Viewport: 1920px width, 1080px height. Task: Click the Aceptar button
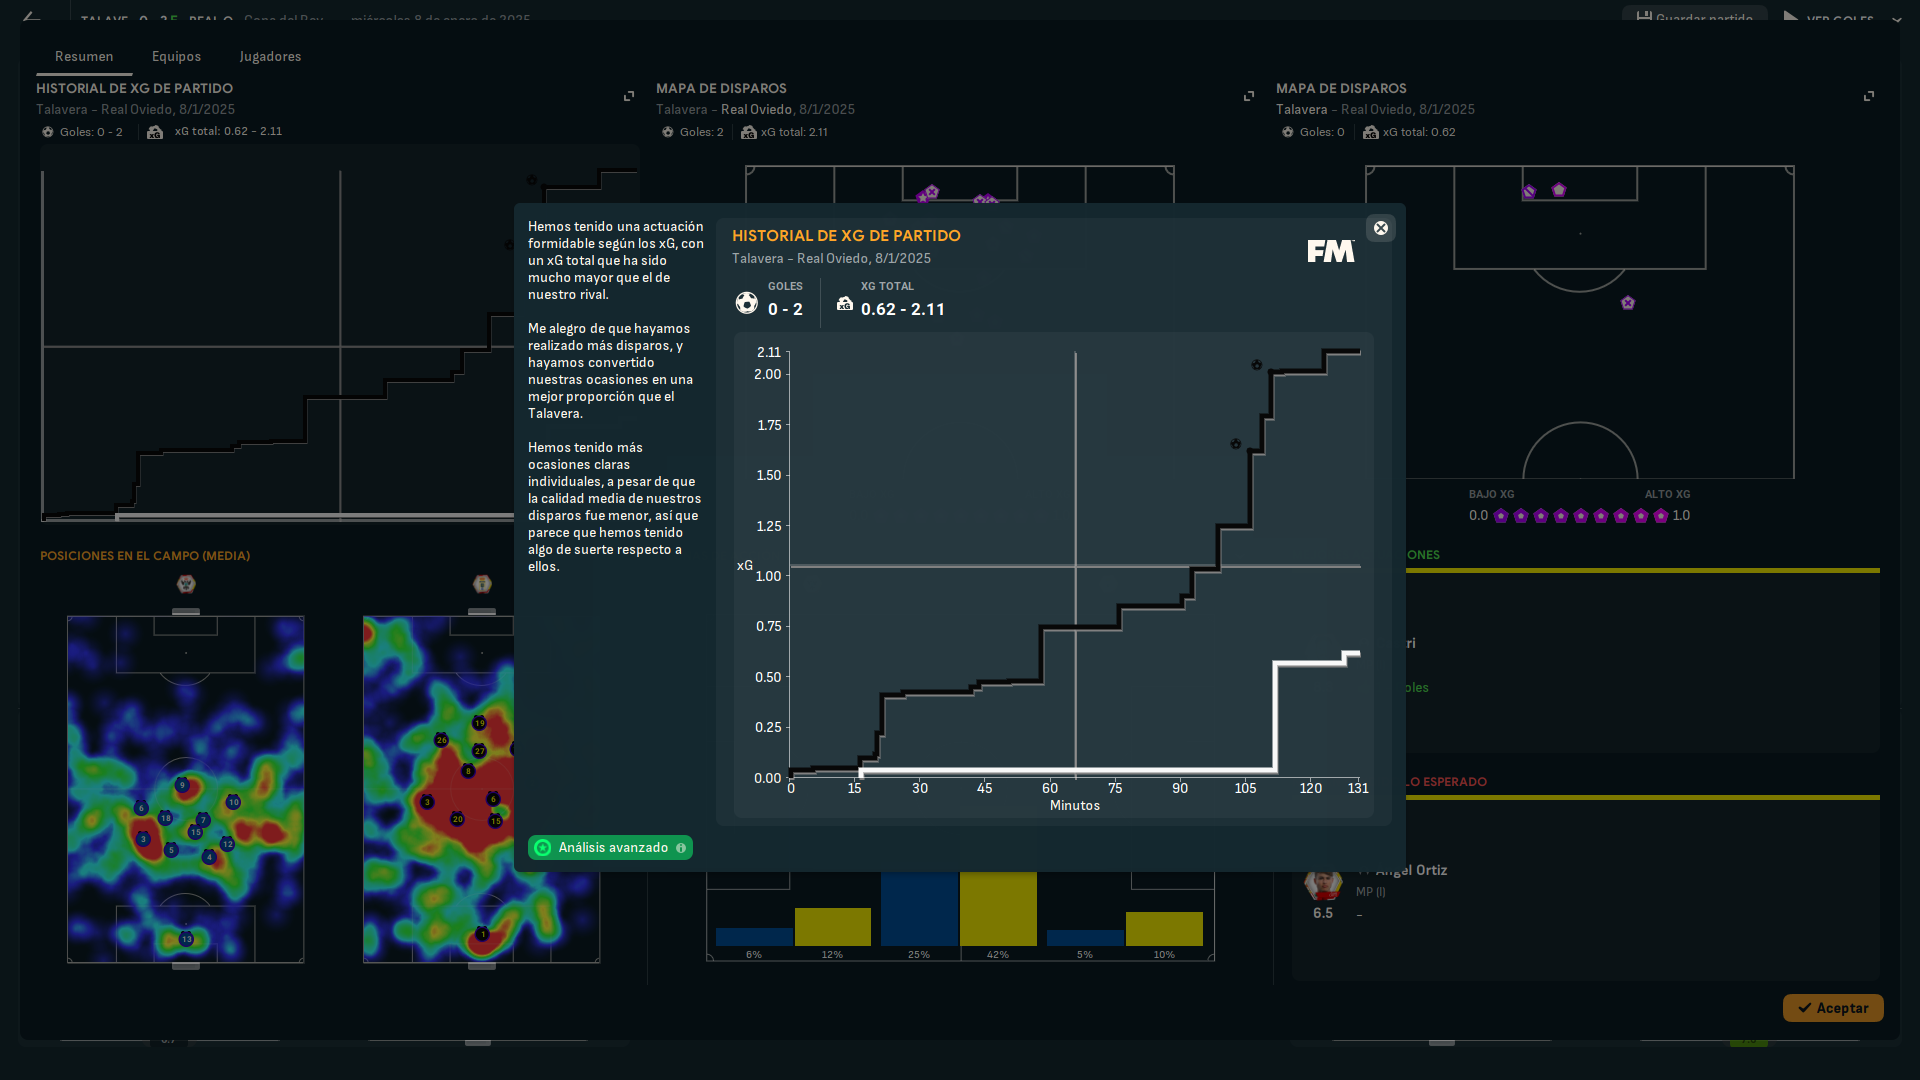1832,1008
